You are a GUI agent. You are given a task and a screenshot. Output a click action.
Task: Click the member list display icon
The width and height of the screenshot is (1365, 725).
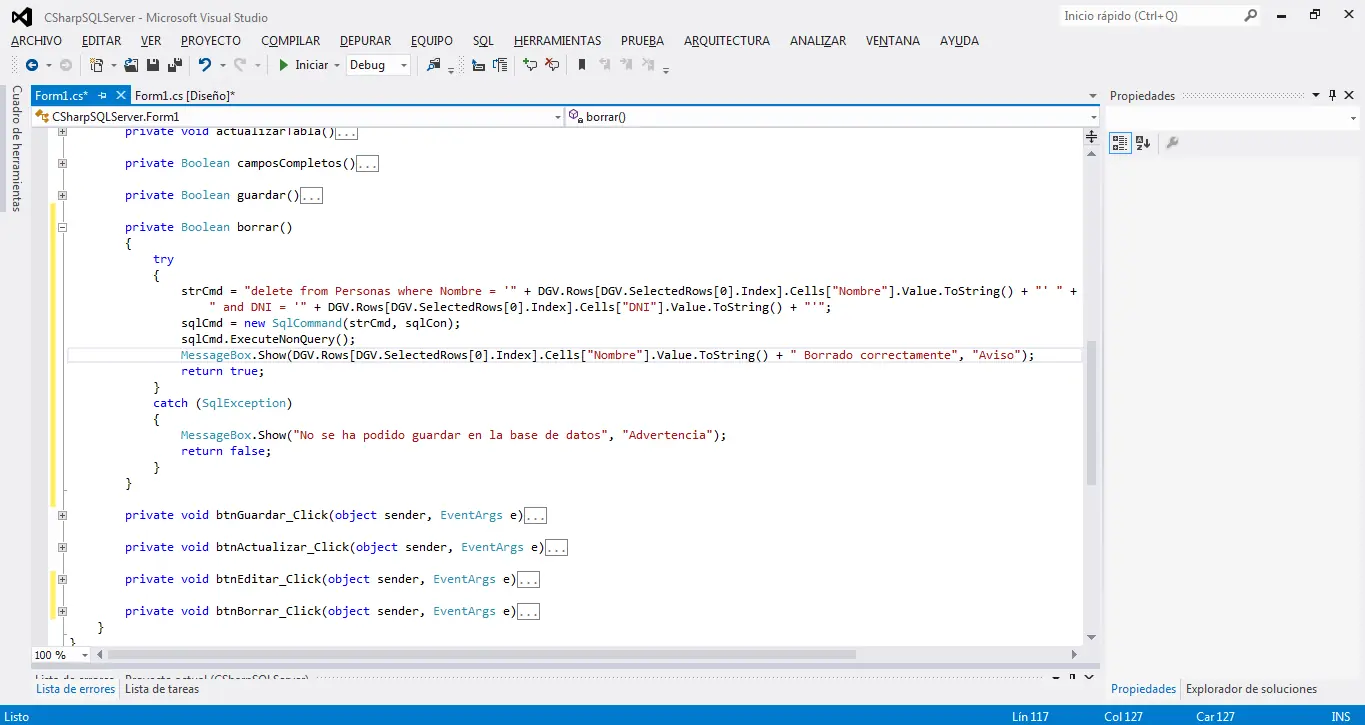click(x=501, y=65)
